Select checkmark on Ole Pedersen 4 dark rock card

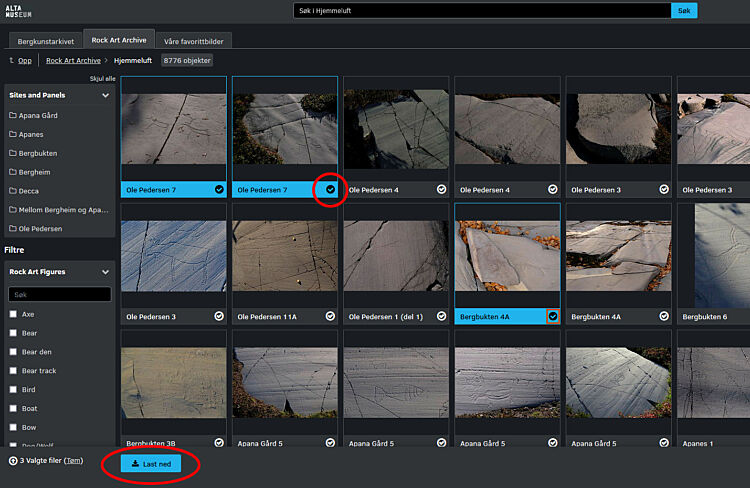441,189
